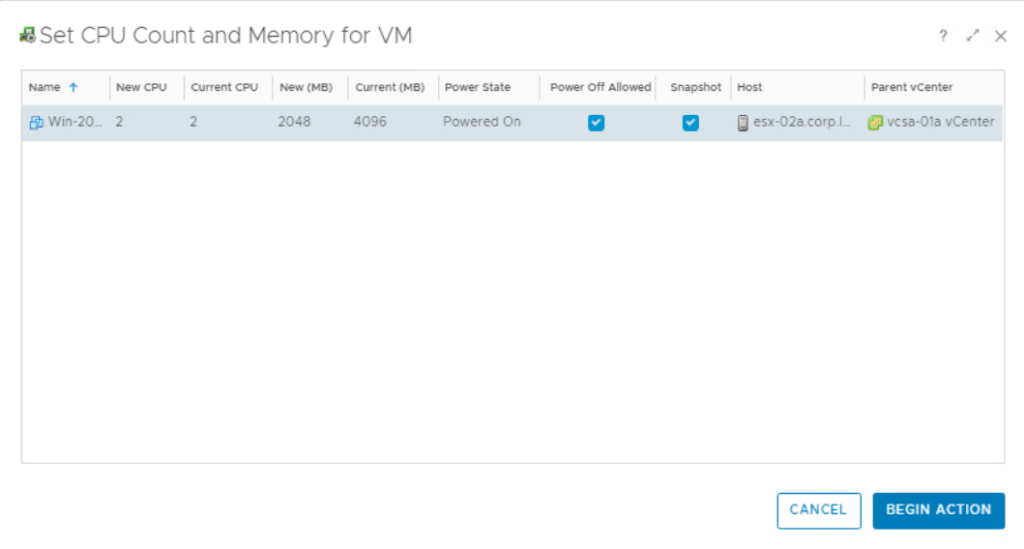Click the host icon beside esx-02a
Screen dimensions: 1024x549
[x=743, y=123]
